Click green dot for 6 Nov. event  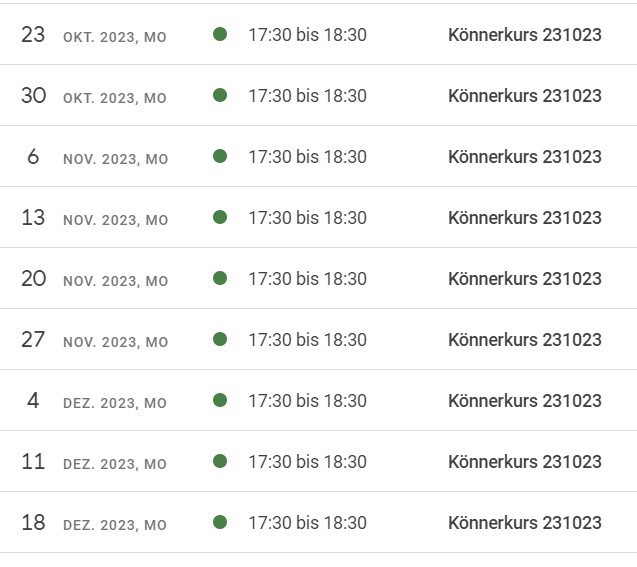220,156
